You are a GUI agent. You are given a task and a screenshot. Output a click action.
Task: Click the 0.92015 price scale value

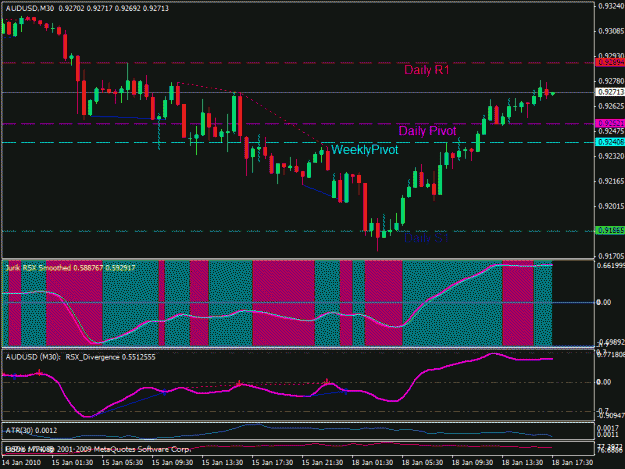[x=611, y=206]
